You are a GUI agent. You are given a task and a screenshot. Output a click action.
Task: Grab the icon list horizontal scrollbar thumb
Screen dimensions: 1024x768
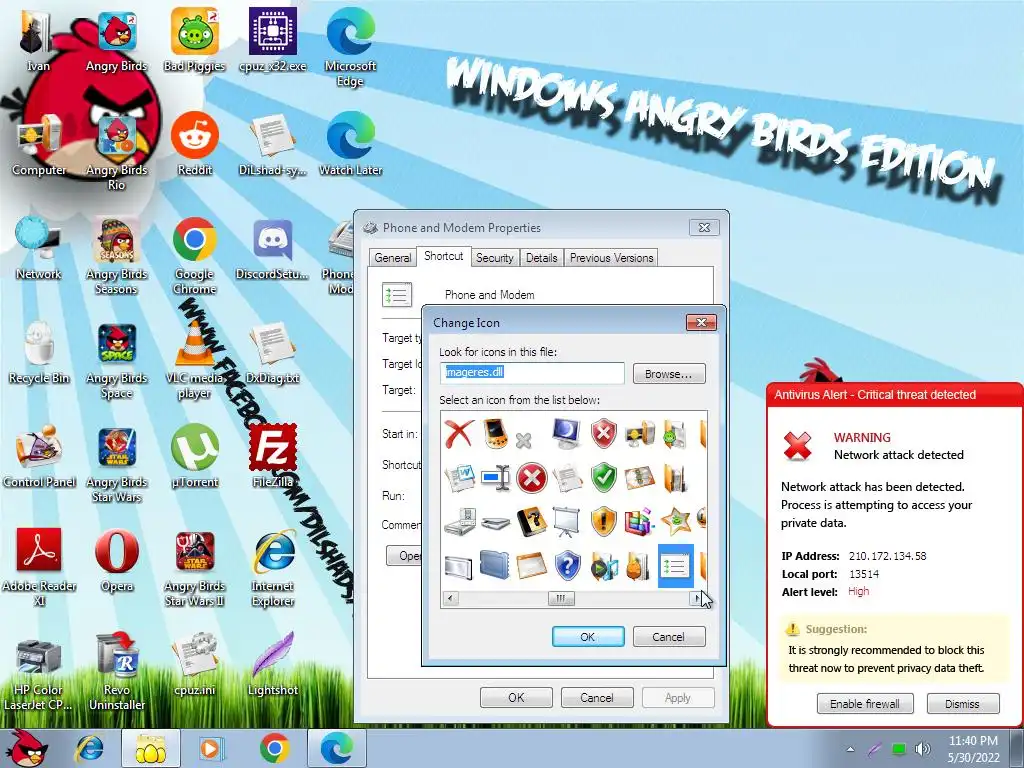click(x=560, y=598)
